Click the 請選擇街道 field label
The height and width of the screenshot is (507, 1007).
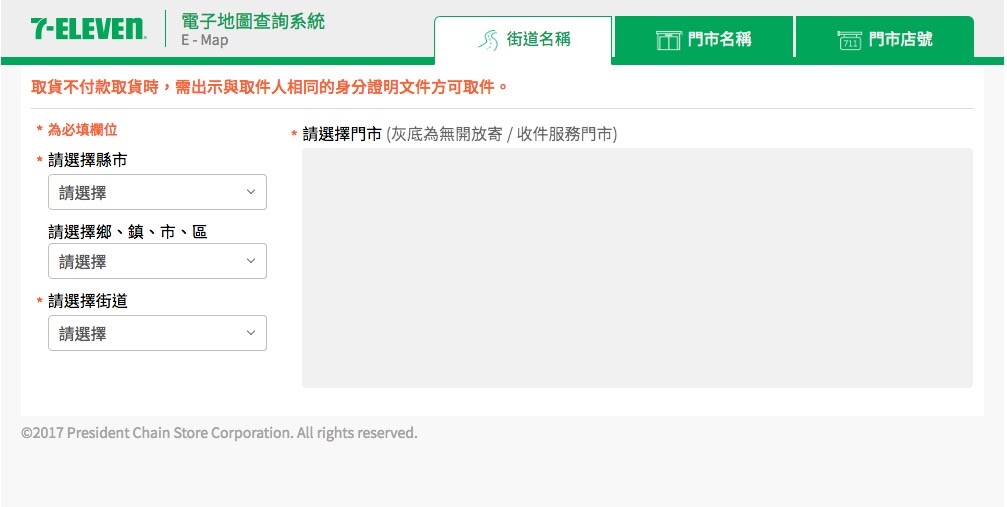[x=87, y=301]
